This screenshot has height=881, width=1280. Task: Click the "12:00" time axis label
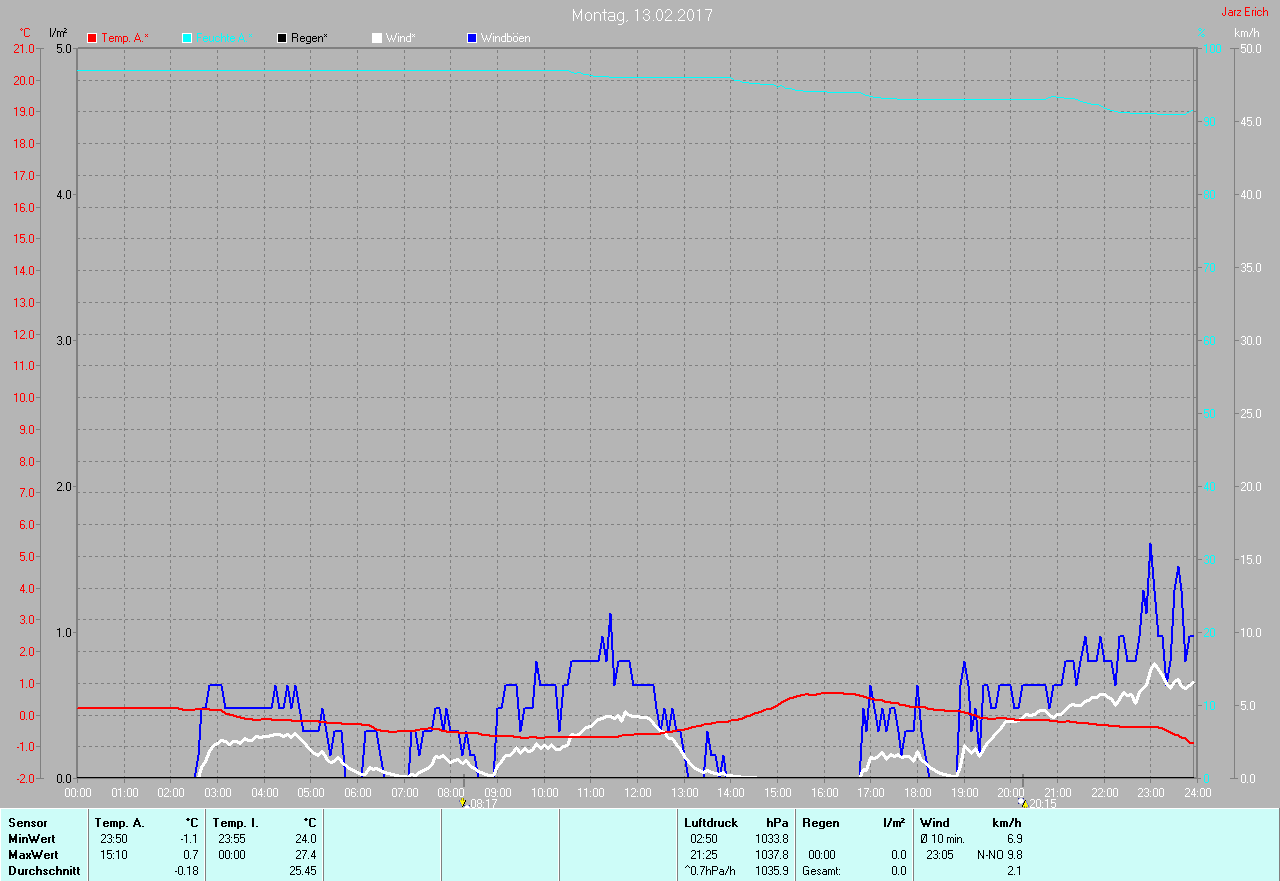click(x=638, y=793)
